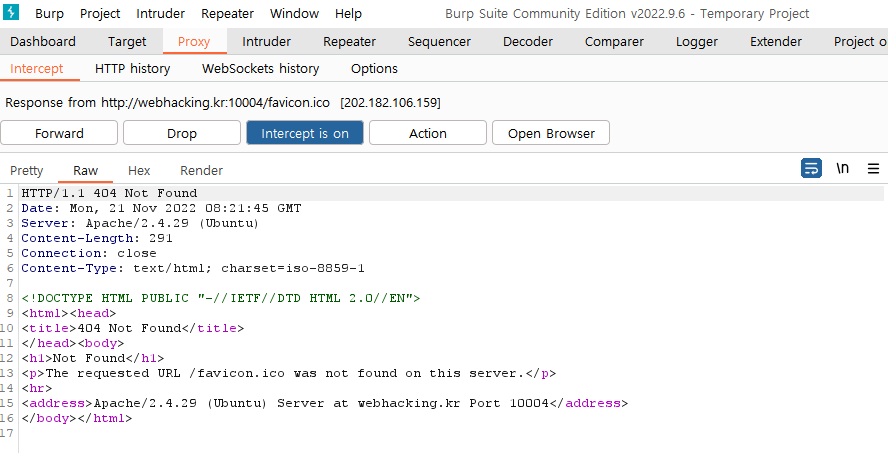Open the Window menu
Image resolution: width=888 pixels, height=453 pixels.
pyautogui.click(x=294, y=14)
